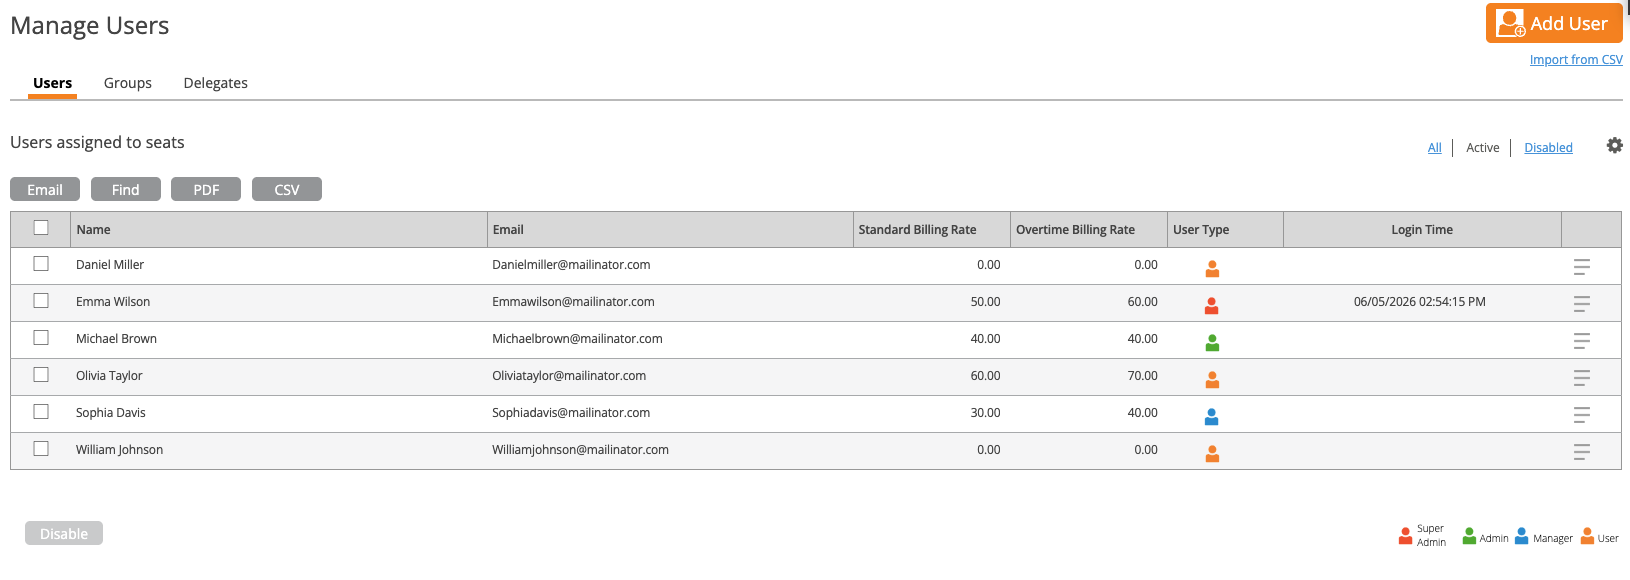
Task: Expand the options menu for Olivia Taylor
Action: (1581, 378)
